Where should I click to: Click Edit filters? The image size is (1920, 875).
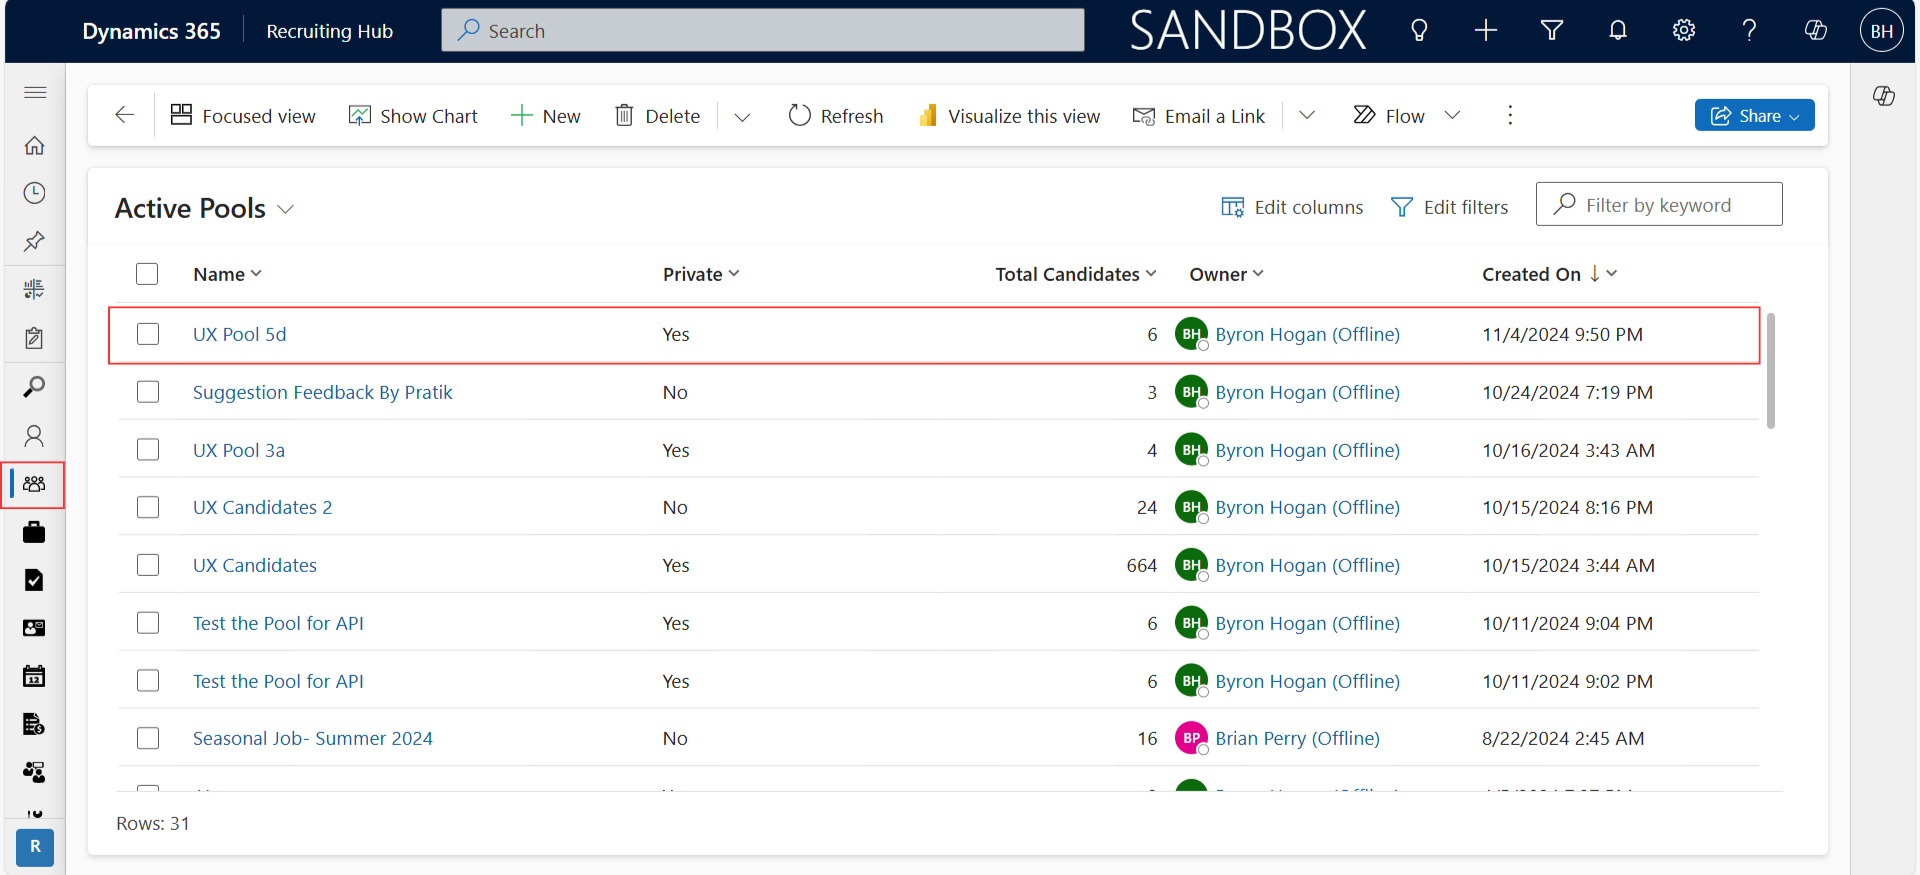click(x=1449, y=207)
